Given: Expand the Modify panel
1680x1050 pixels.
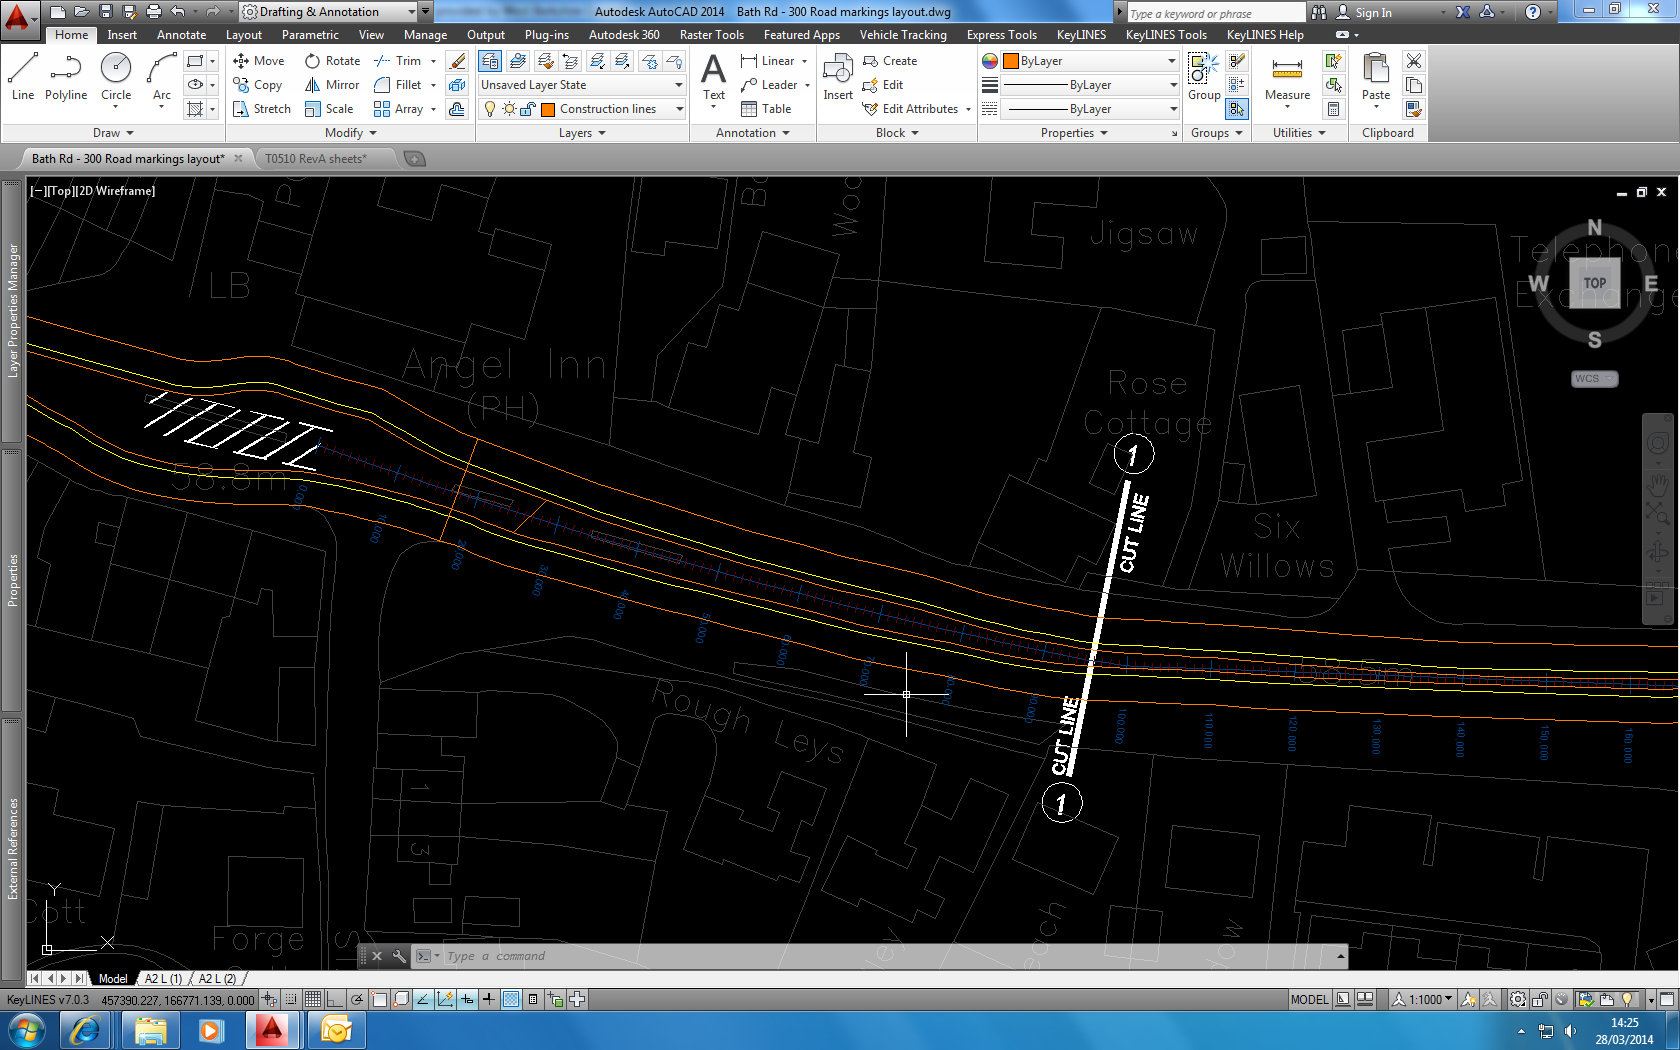Looking at the screenshot, I should 351,133.
